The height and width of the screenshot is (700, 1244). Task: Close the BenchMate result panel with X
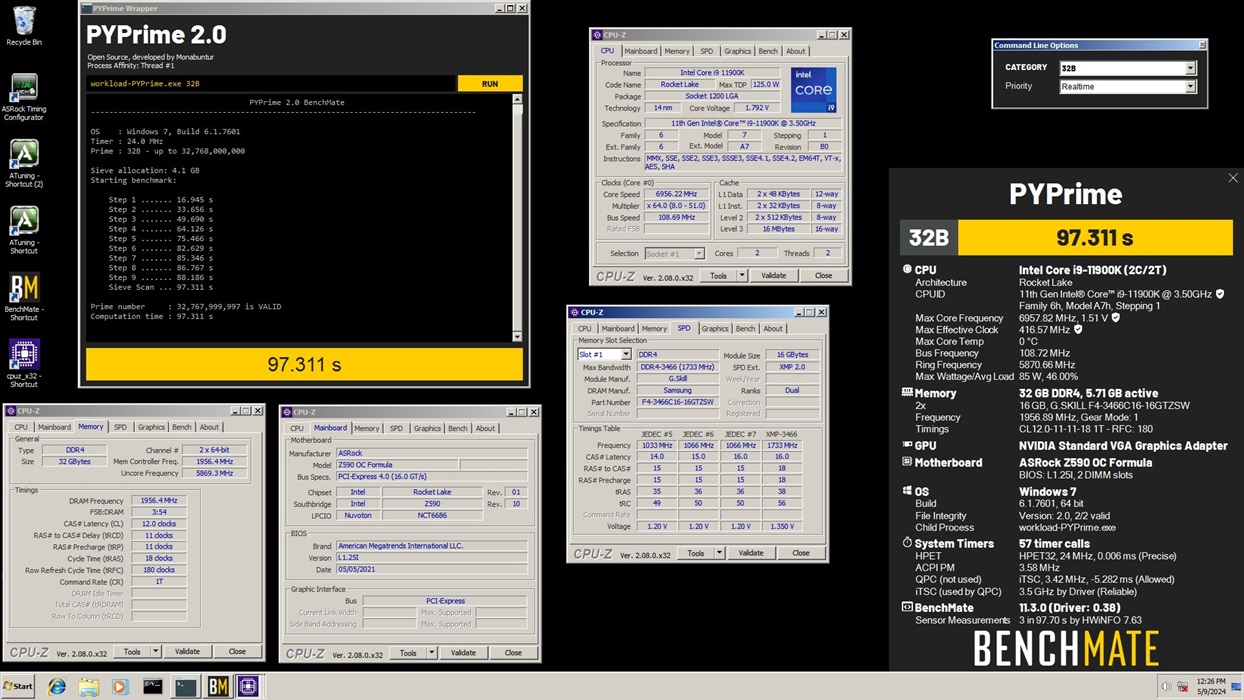pos(1232,178)
